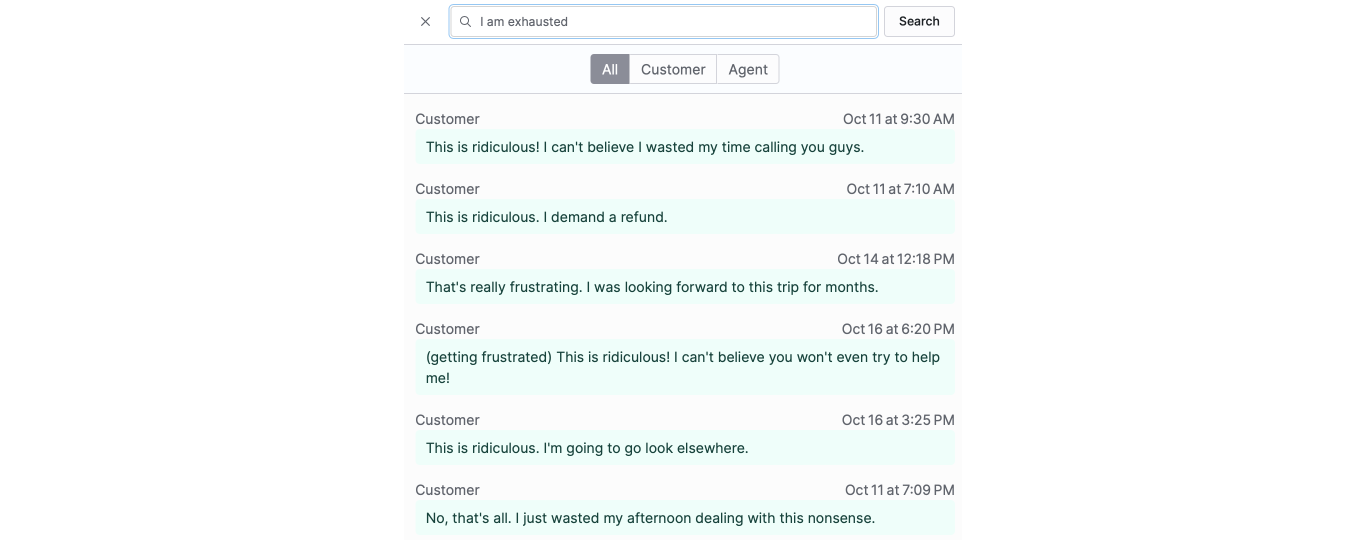Filter results by Agent
The width and height of the screenshot is (1366, 543).
[x=747, y=69]
